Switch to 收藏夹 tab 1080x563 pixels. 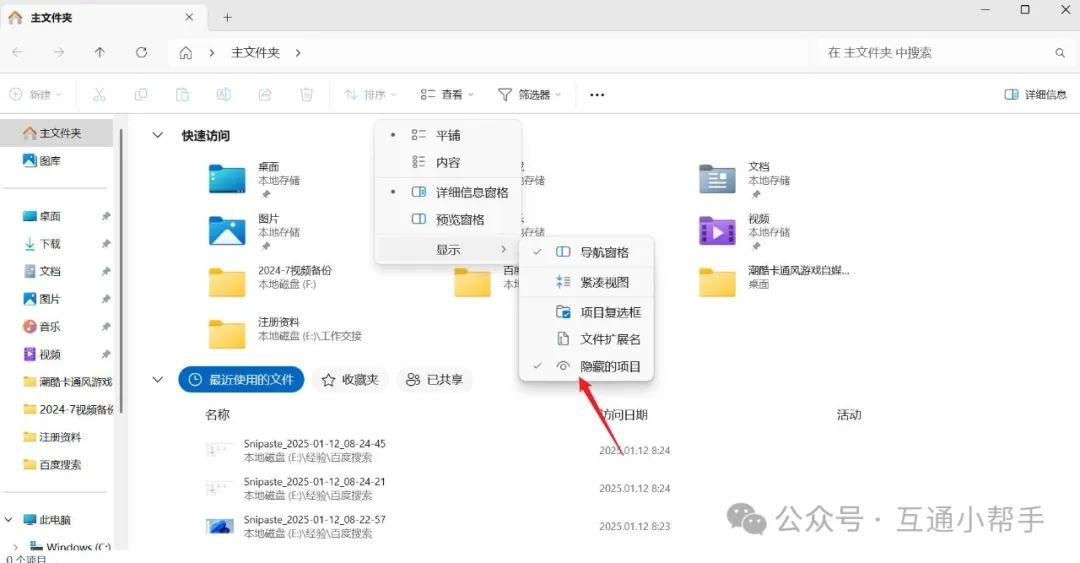tap(351, 380)
